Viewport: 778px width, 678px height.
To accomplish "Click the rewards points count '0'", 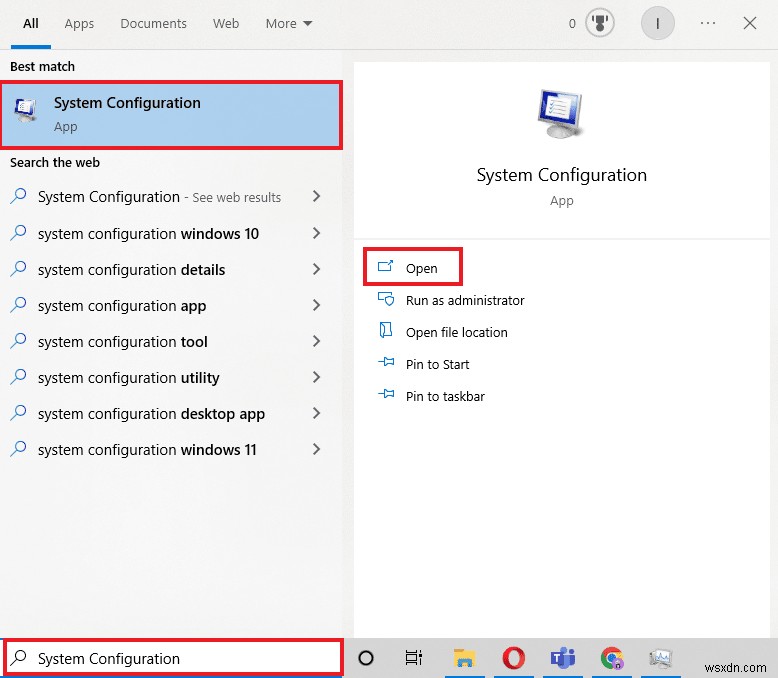I will coord(572,23).
